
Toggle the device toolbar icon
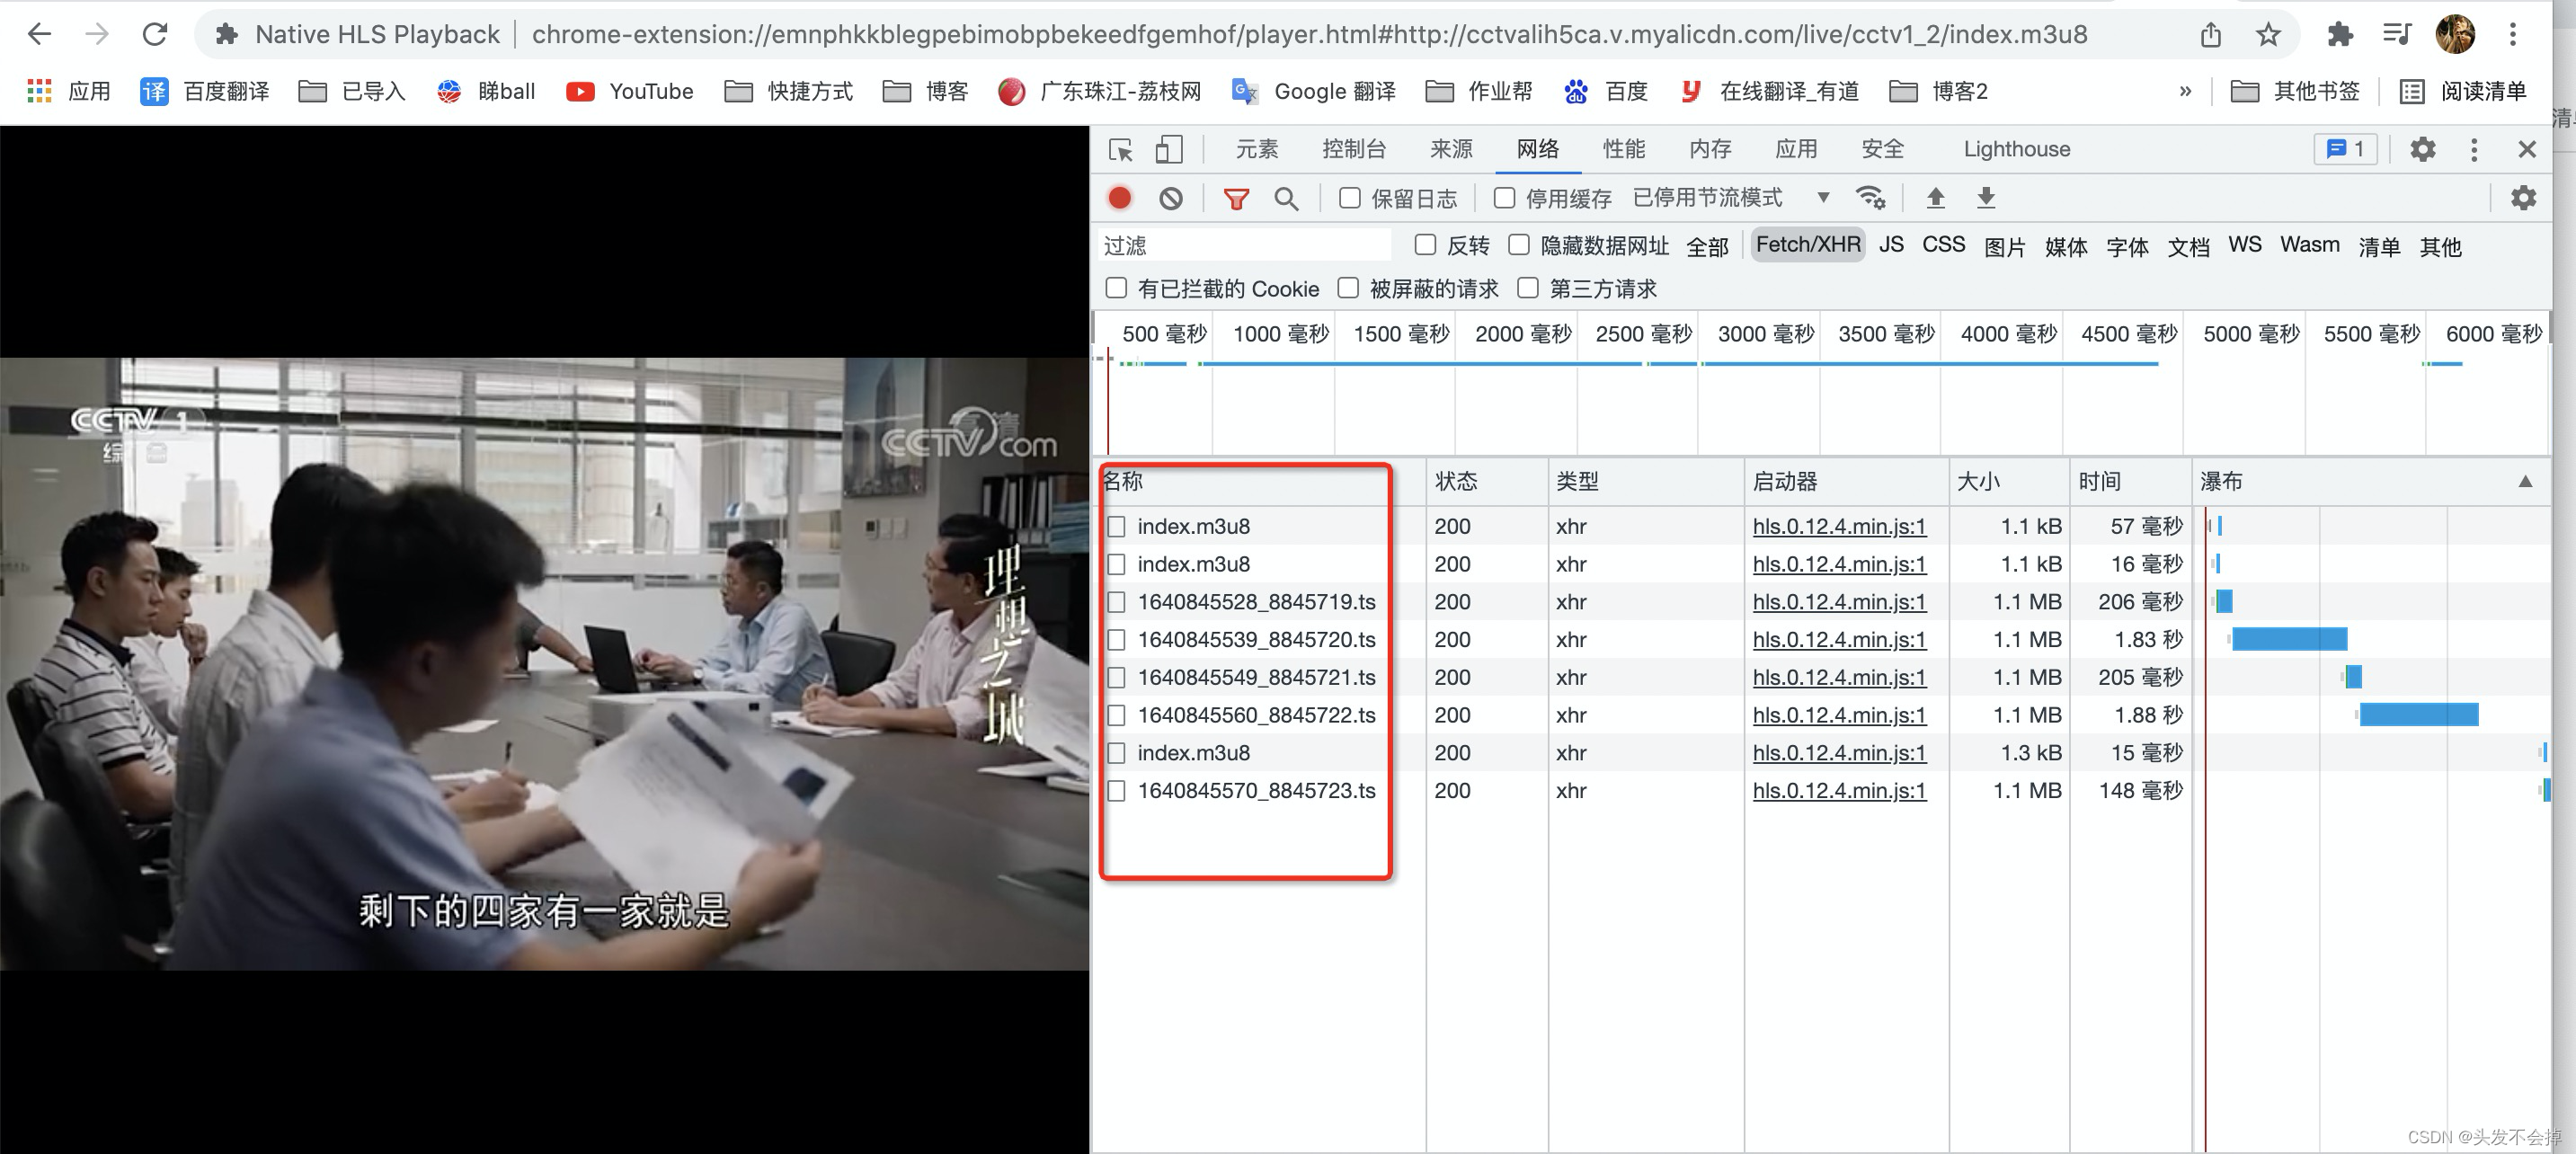pos(1168,149)
